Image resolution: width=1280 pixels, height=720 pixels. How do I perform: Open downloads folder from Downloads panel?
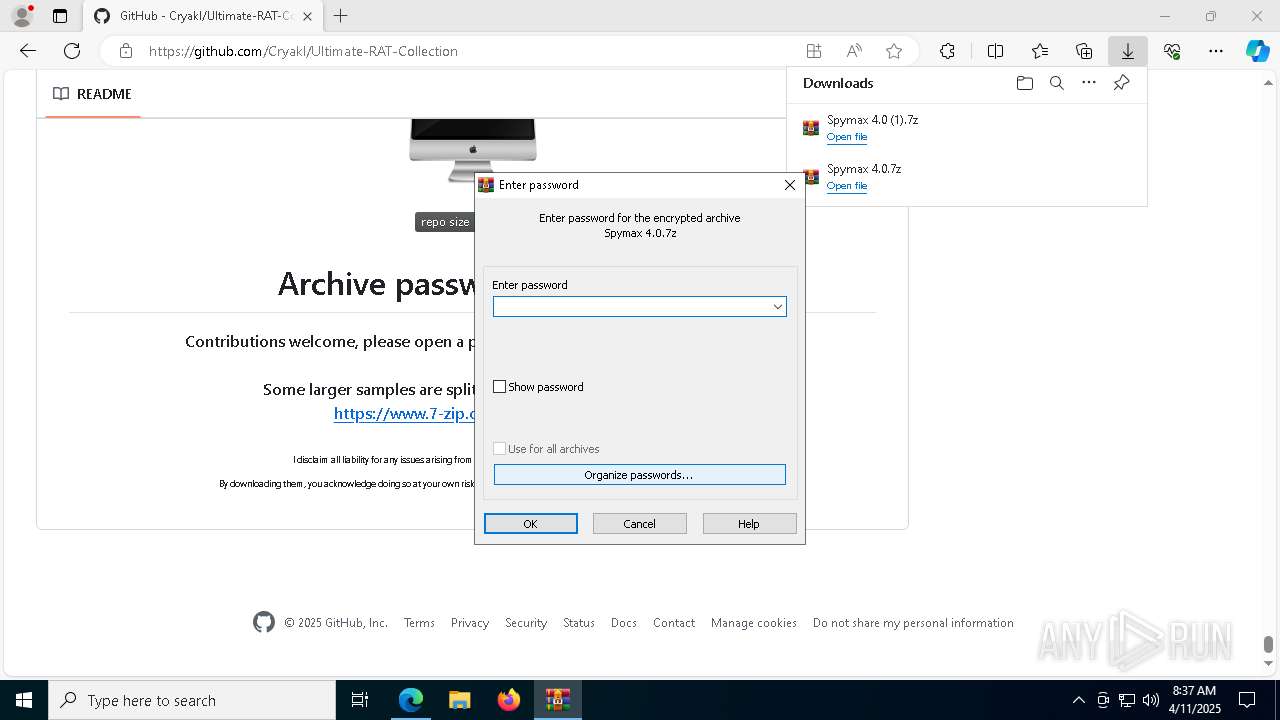tap(1024, 83)
